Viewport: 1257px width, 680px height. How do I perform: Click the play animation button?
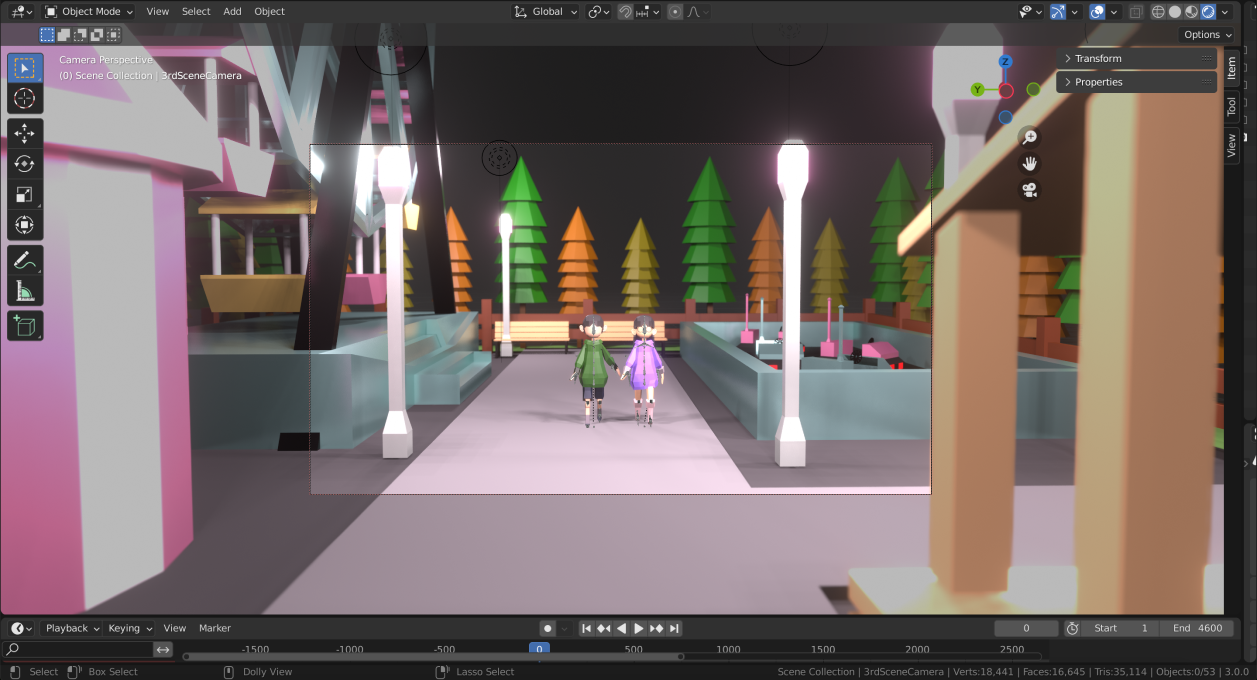click(639, 628)
